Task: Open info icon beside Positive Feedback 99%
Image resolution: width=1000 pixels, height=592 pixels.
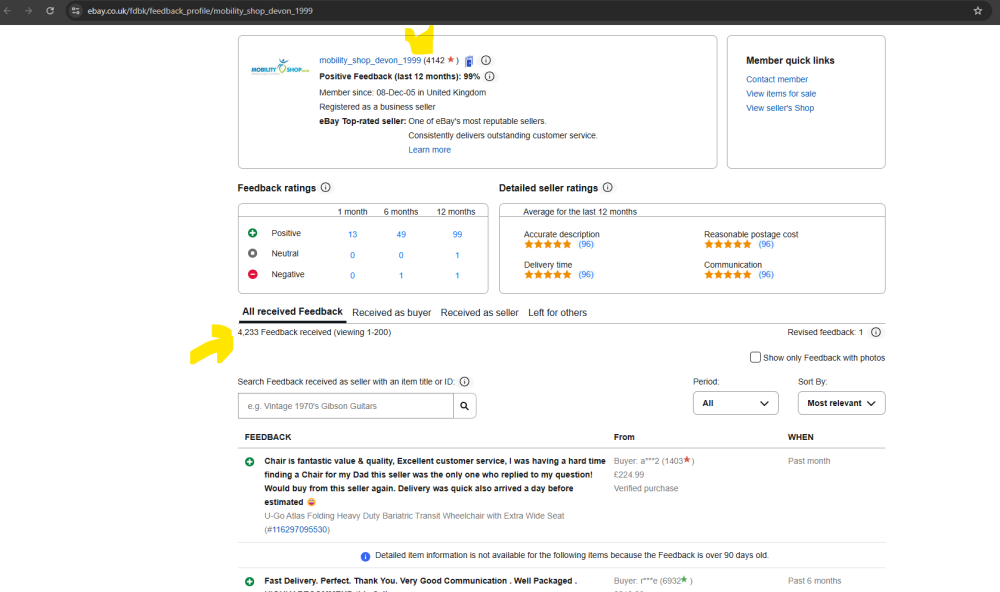Action: click(490, 77)
